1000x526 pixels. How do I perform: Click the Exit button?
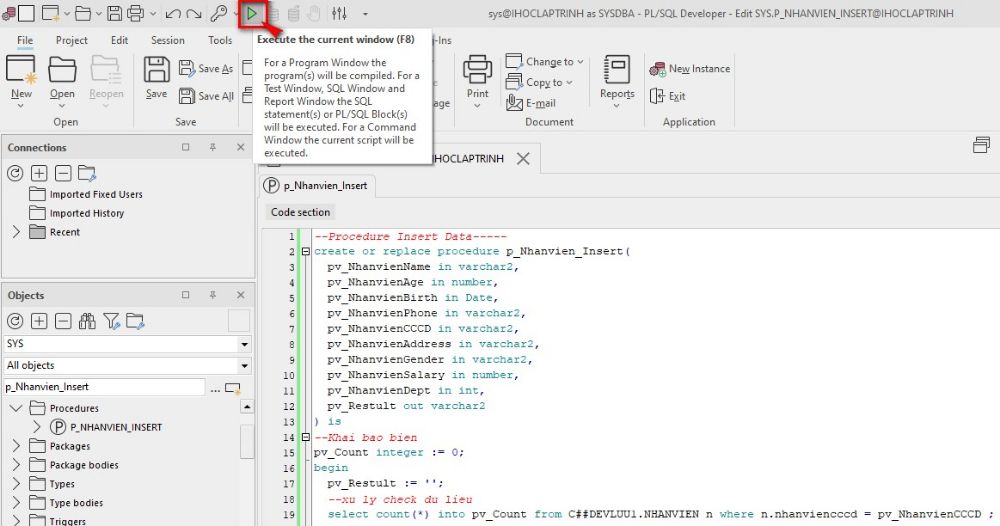668,96
